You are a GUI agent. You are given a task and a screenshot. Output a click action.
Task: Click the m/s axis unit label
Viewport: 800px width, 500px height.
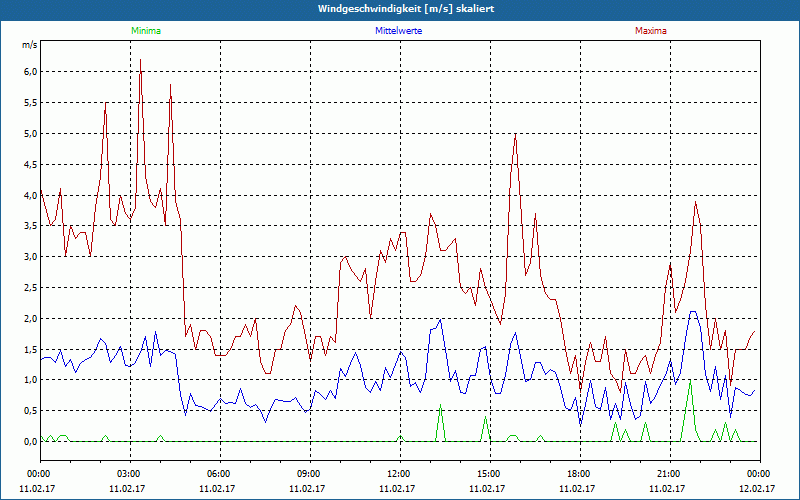[x=29, y=45]
